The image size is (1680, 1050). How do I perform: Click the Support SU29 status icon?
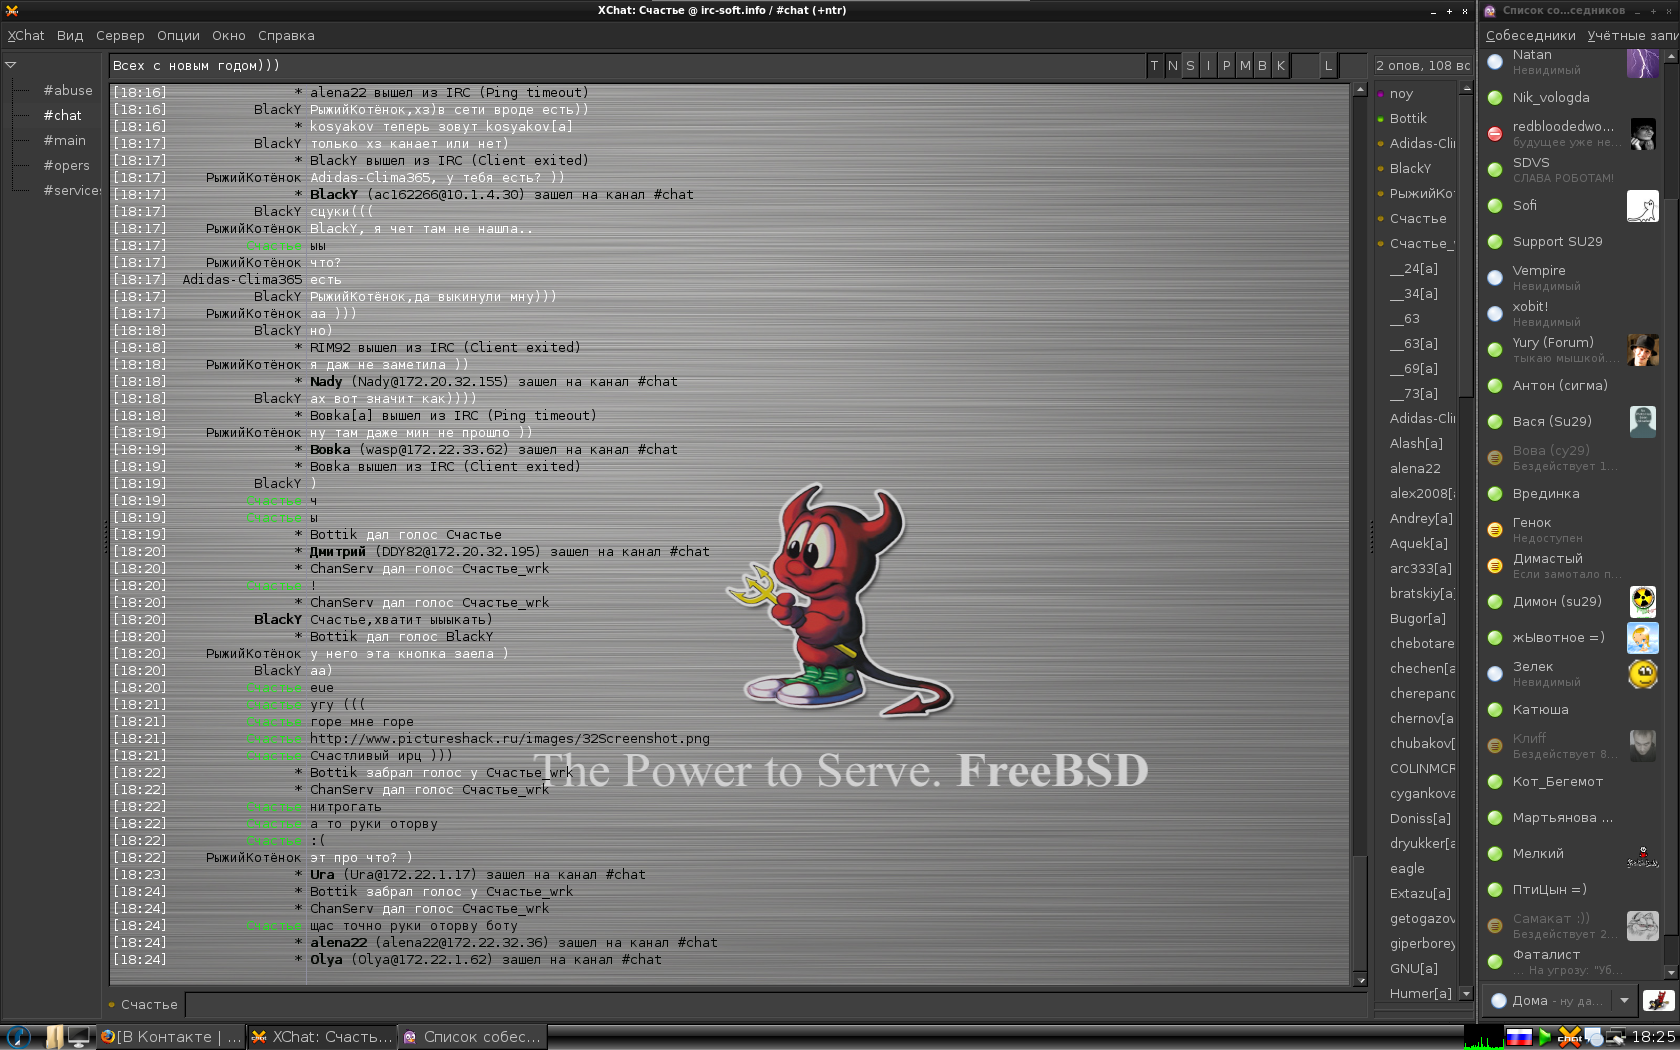pyautogui.click(x=1495, y=242)
